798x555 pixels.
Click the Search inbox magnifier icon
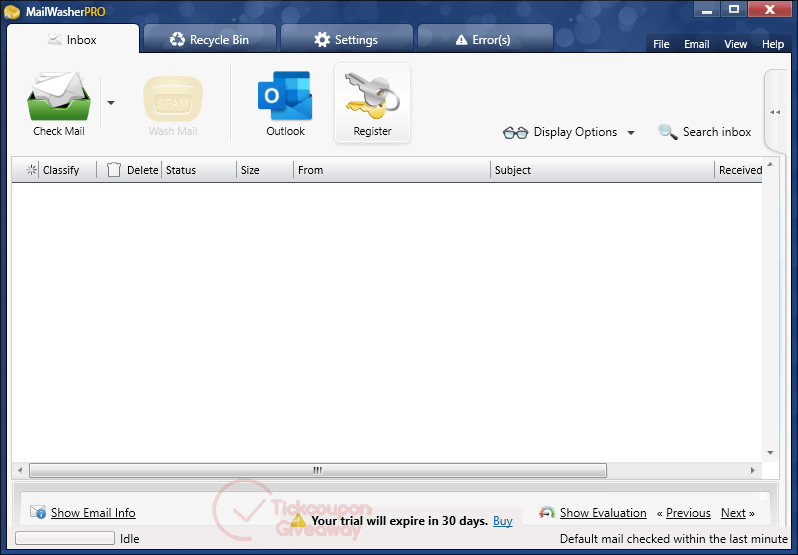[x=667, y=132]
